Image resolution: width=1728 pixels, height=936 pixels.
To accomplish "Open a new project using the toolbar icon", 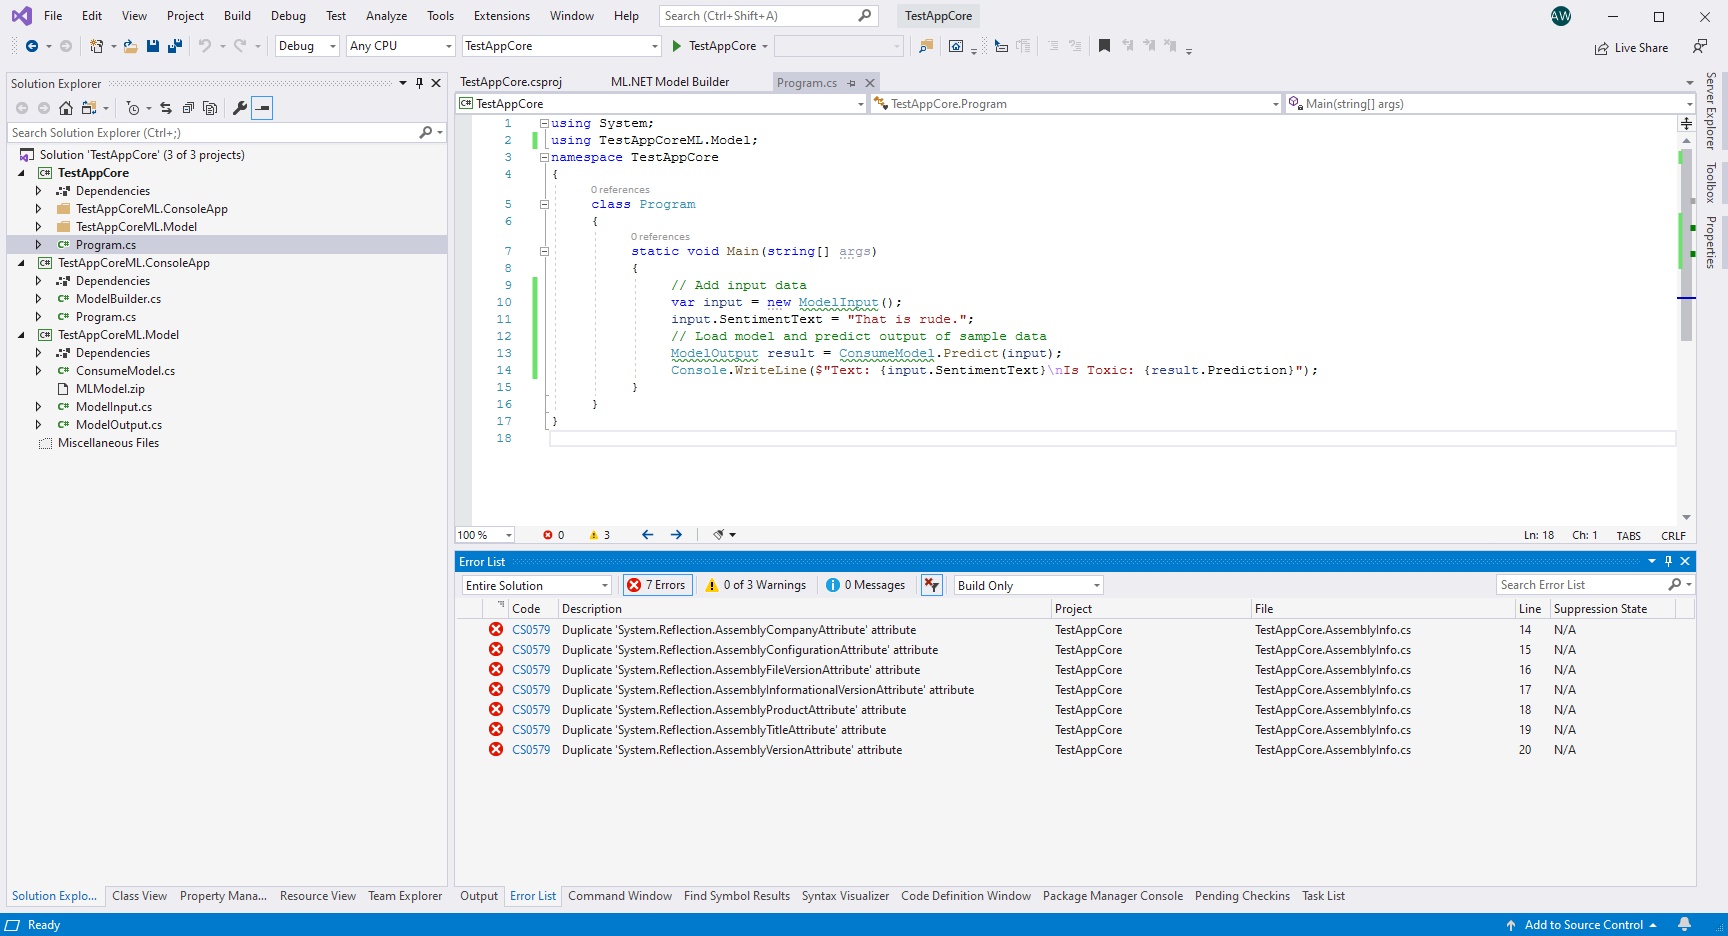I will (x=97, y=46).
